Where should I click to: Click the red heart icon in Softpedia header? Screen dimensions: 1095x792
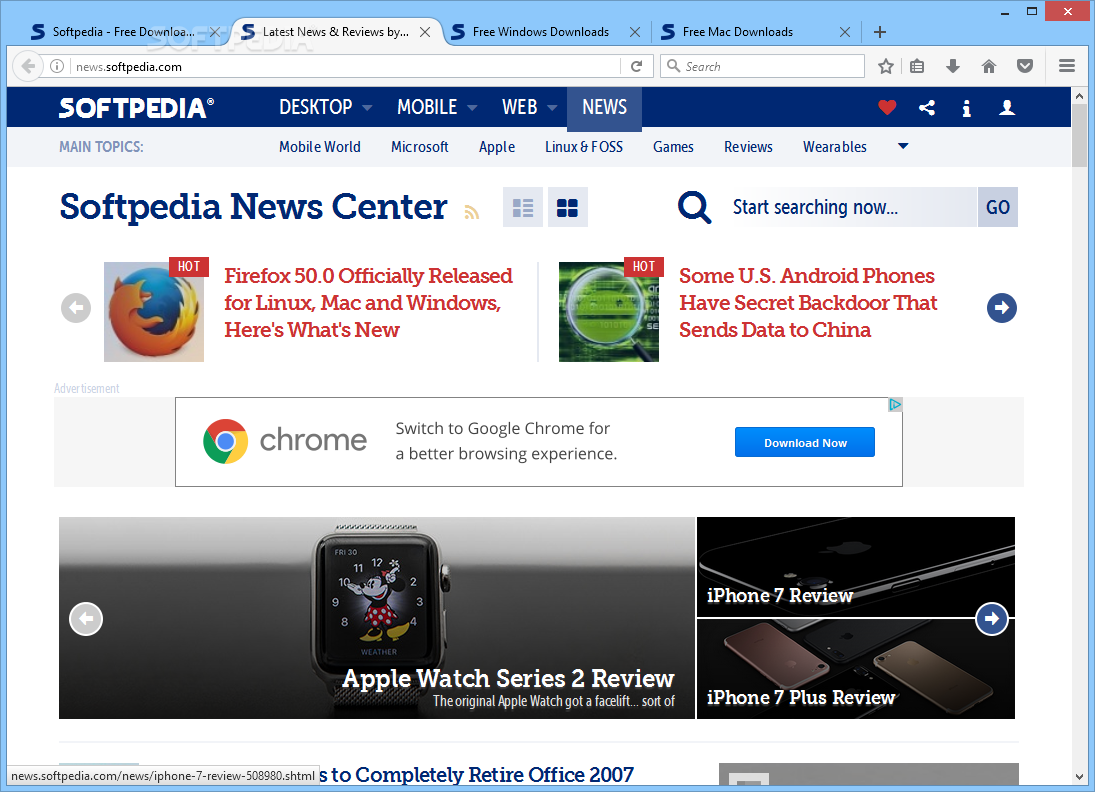click(887, 108)
